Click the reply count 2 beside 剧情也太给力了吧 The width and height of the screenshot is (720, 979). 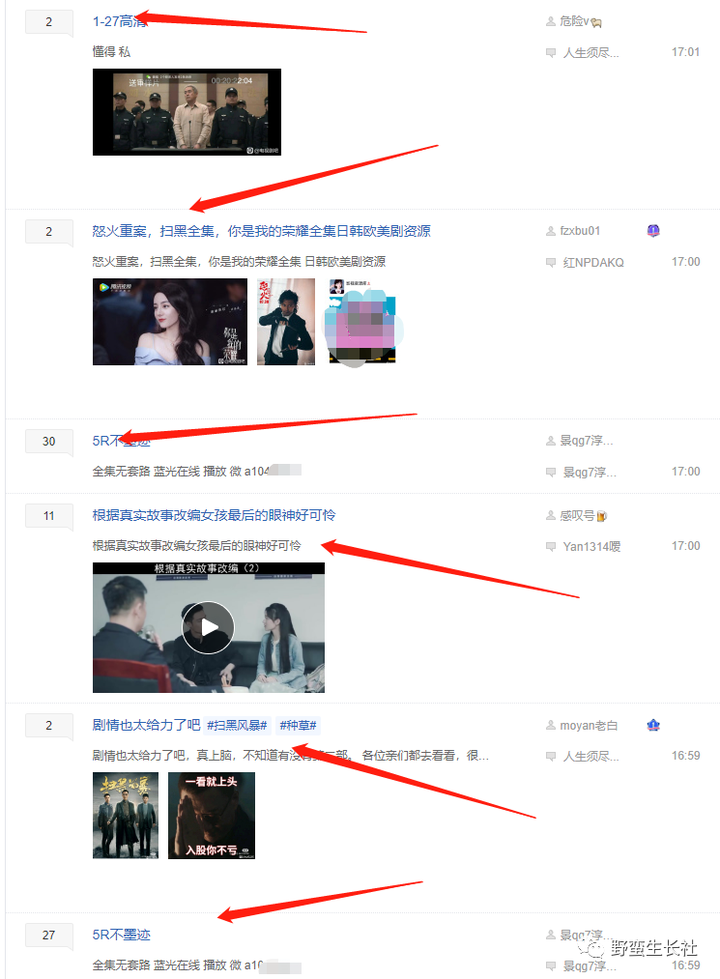pos(49,726)
